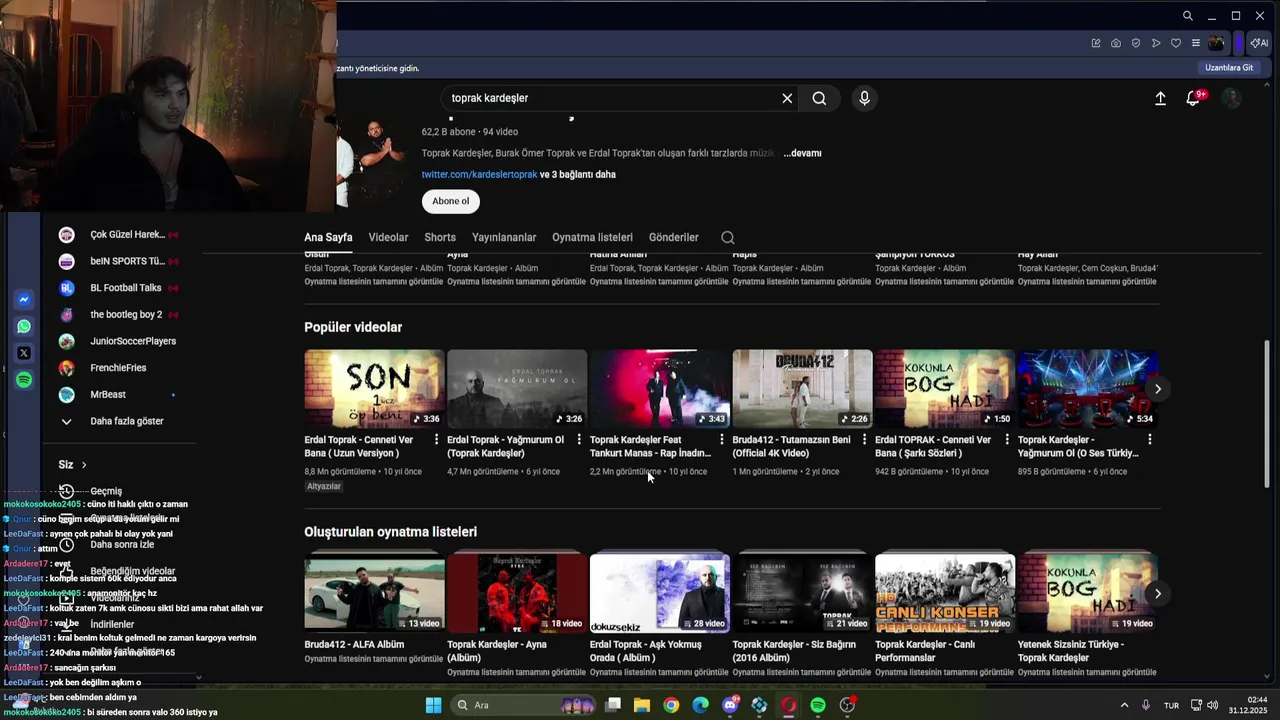
Task: Open options for Toprak Kardeşler - Yağmurum Ol (O Ses)
Action: coord(1149,440)
